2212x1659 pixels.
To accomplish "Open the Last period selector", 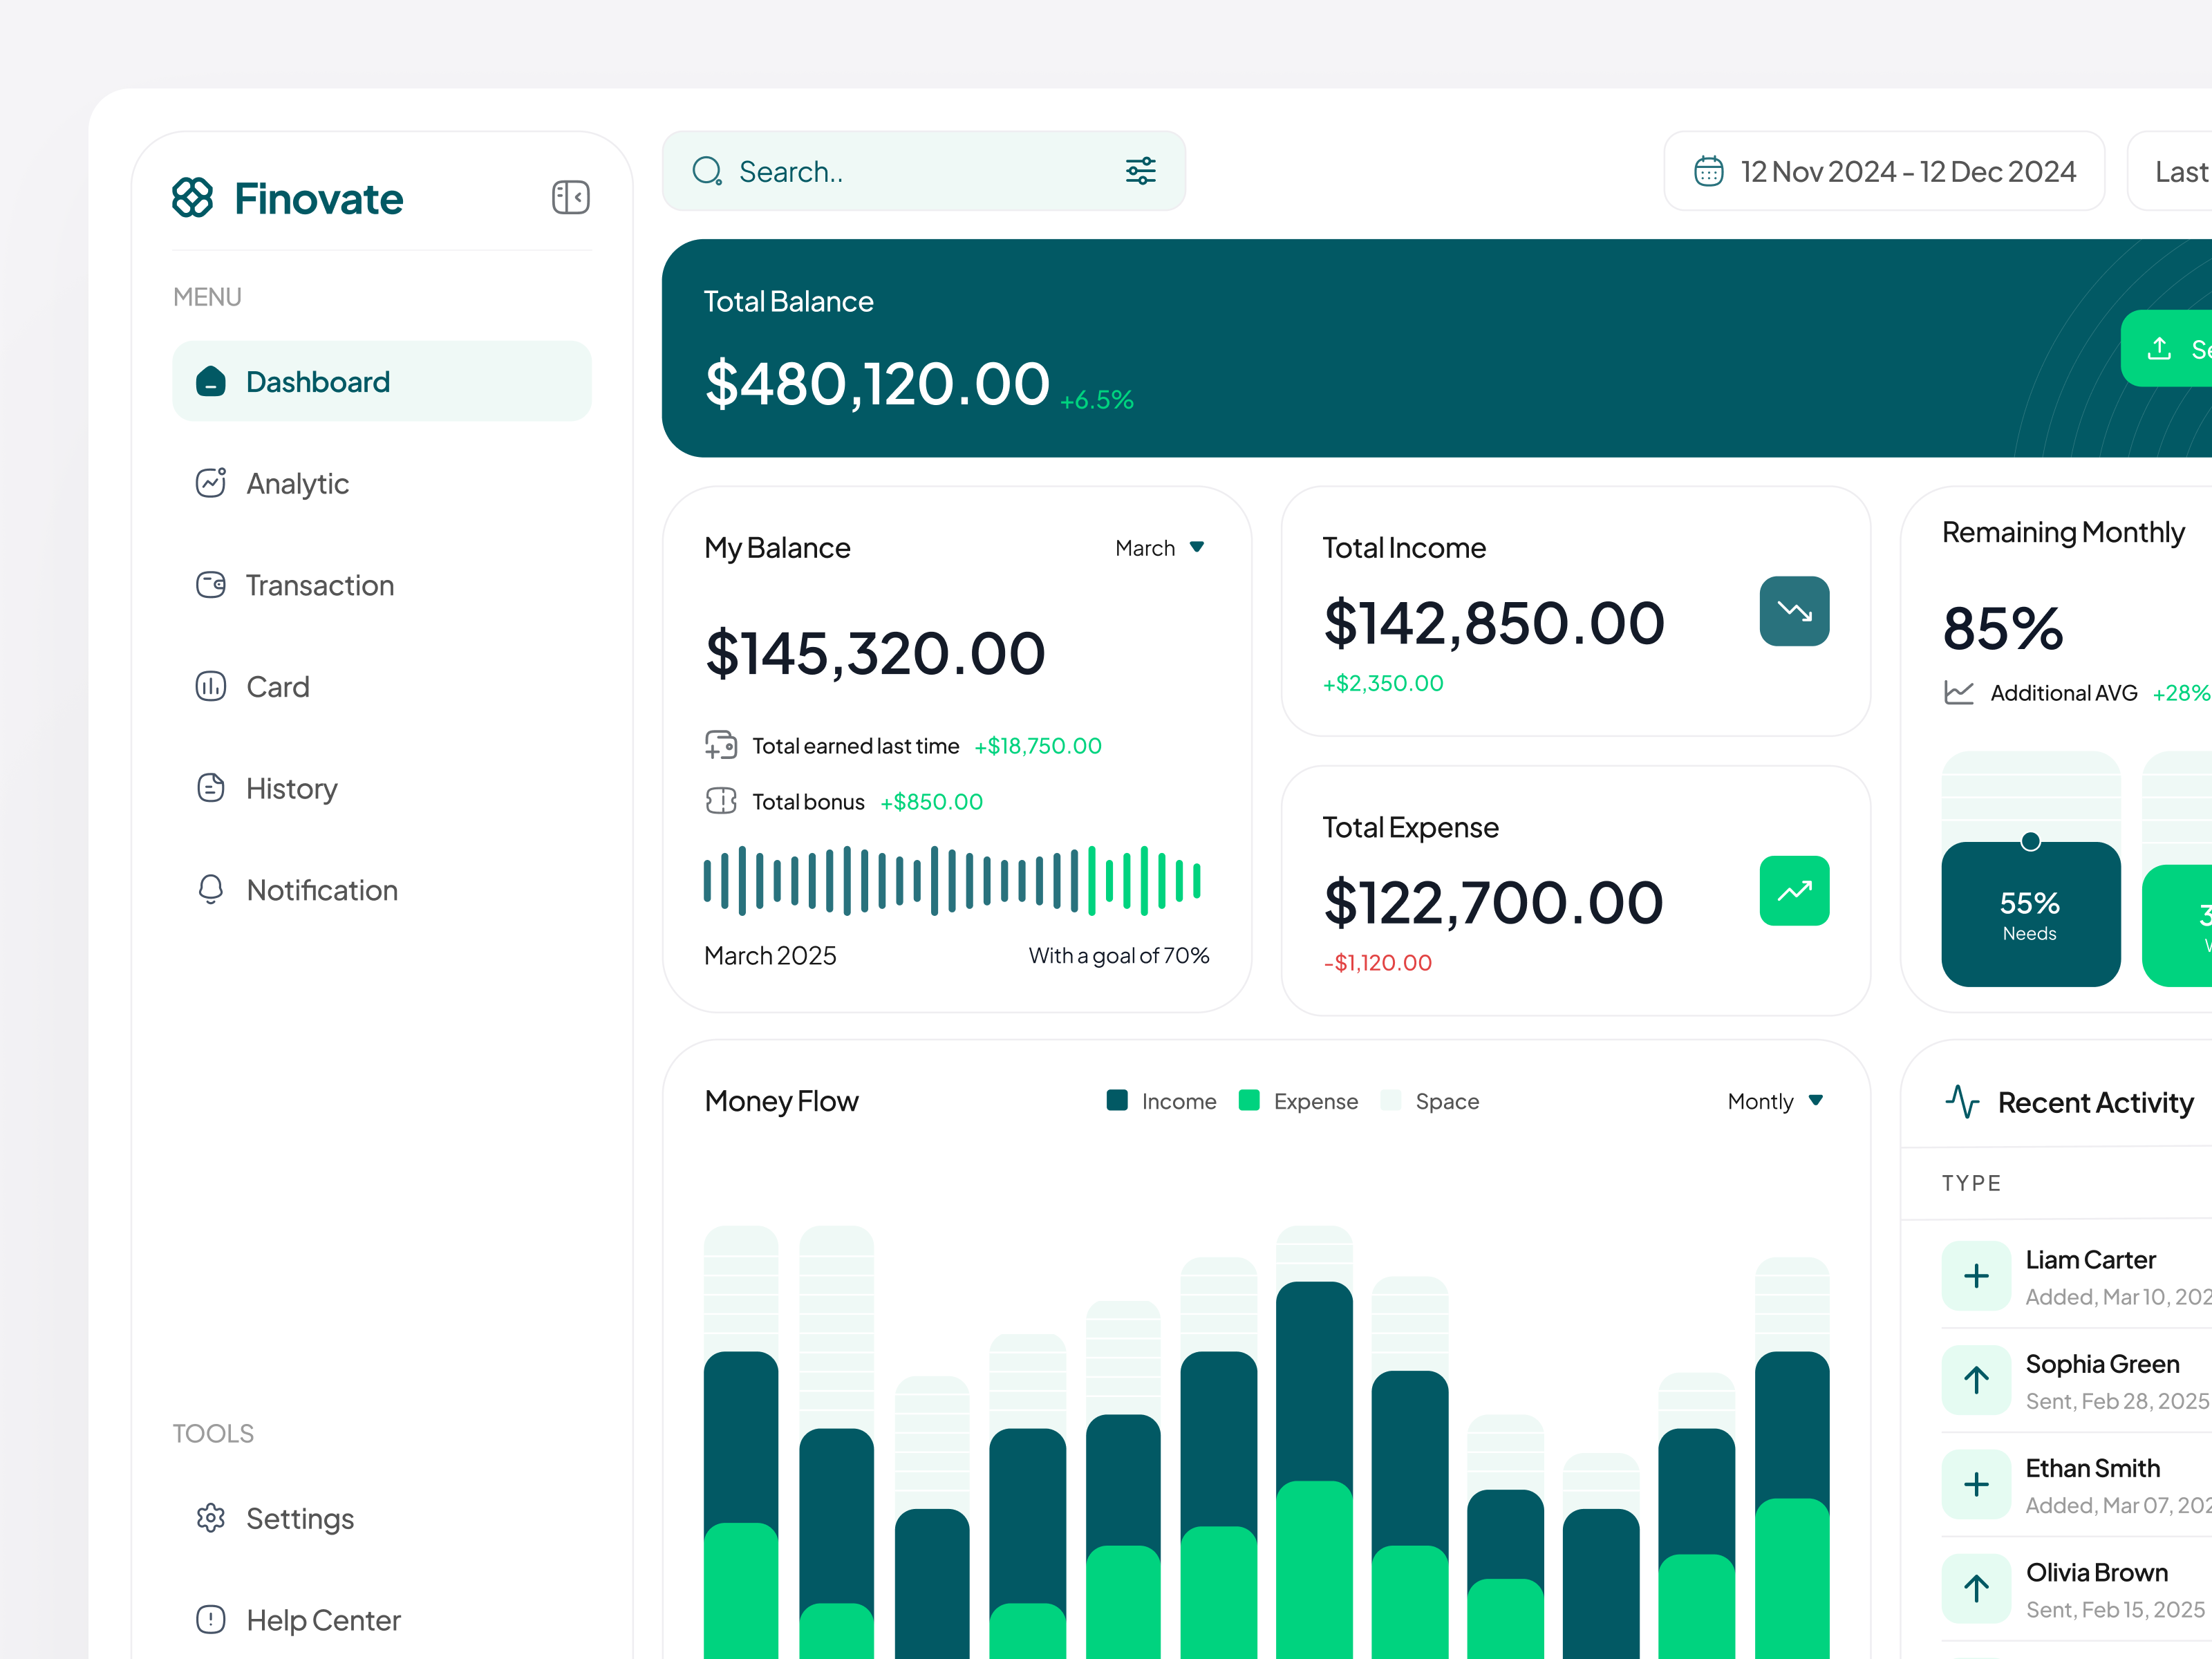I will (x=2169, y=171).
